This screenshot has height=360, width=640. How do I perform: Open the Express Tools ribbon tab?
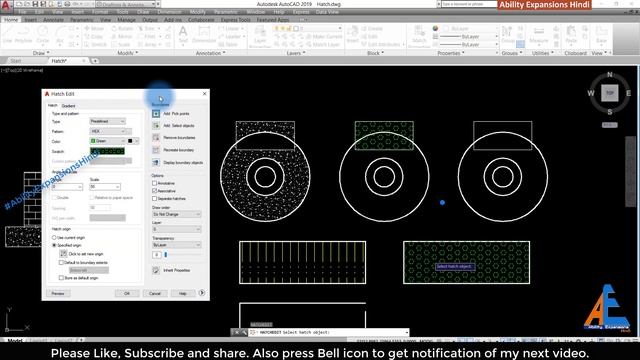click(236, 20)
